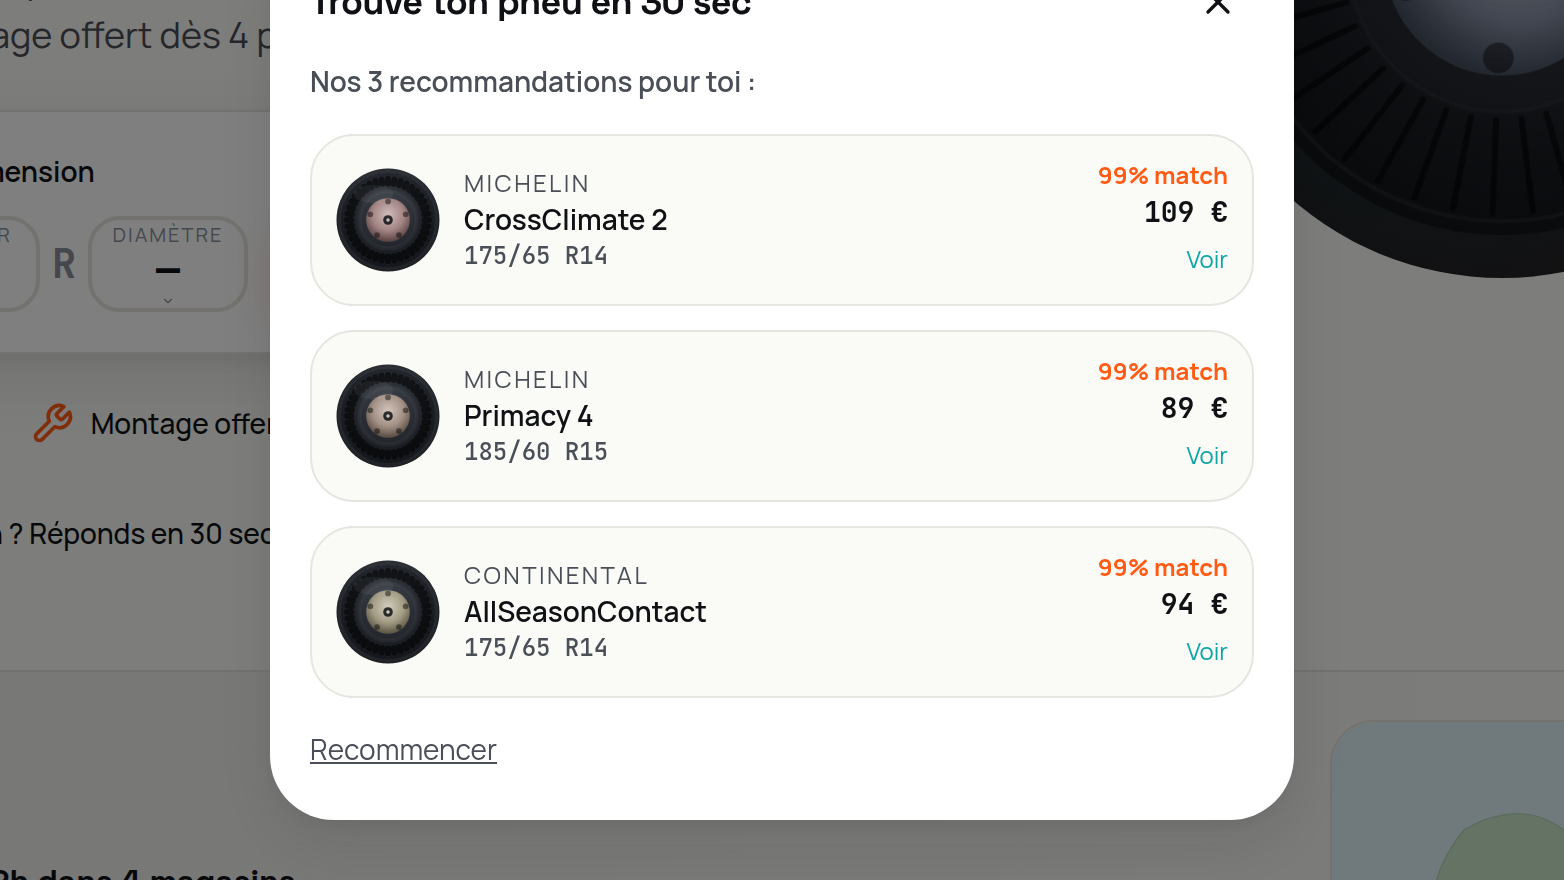Click the Continental brand label
The image size is (1564, 880).
556,576
